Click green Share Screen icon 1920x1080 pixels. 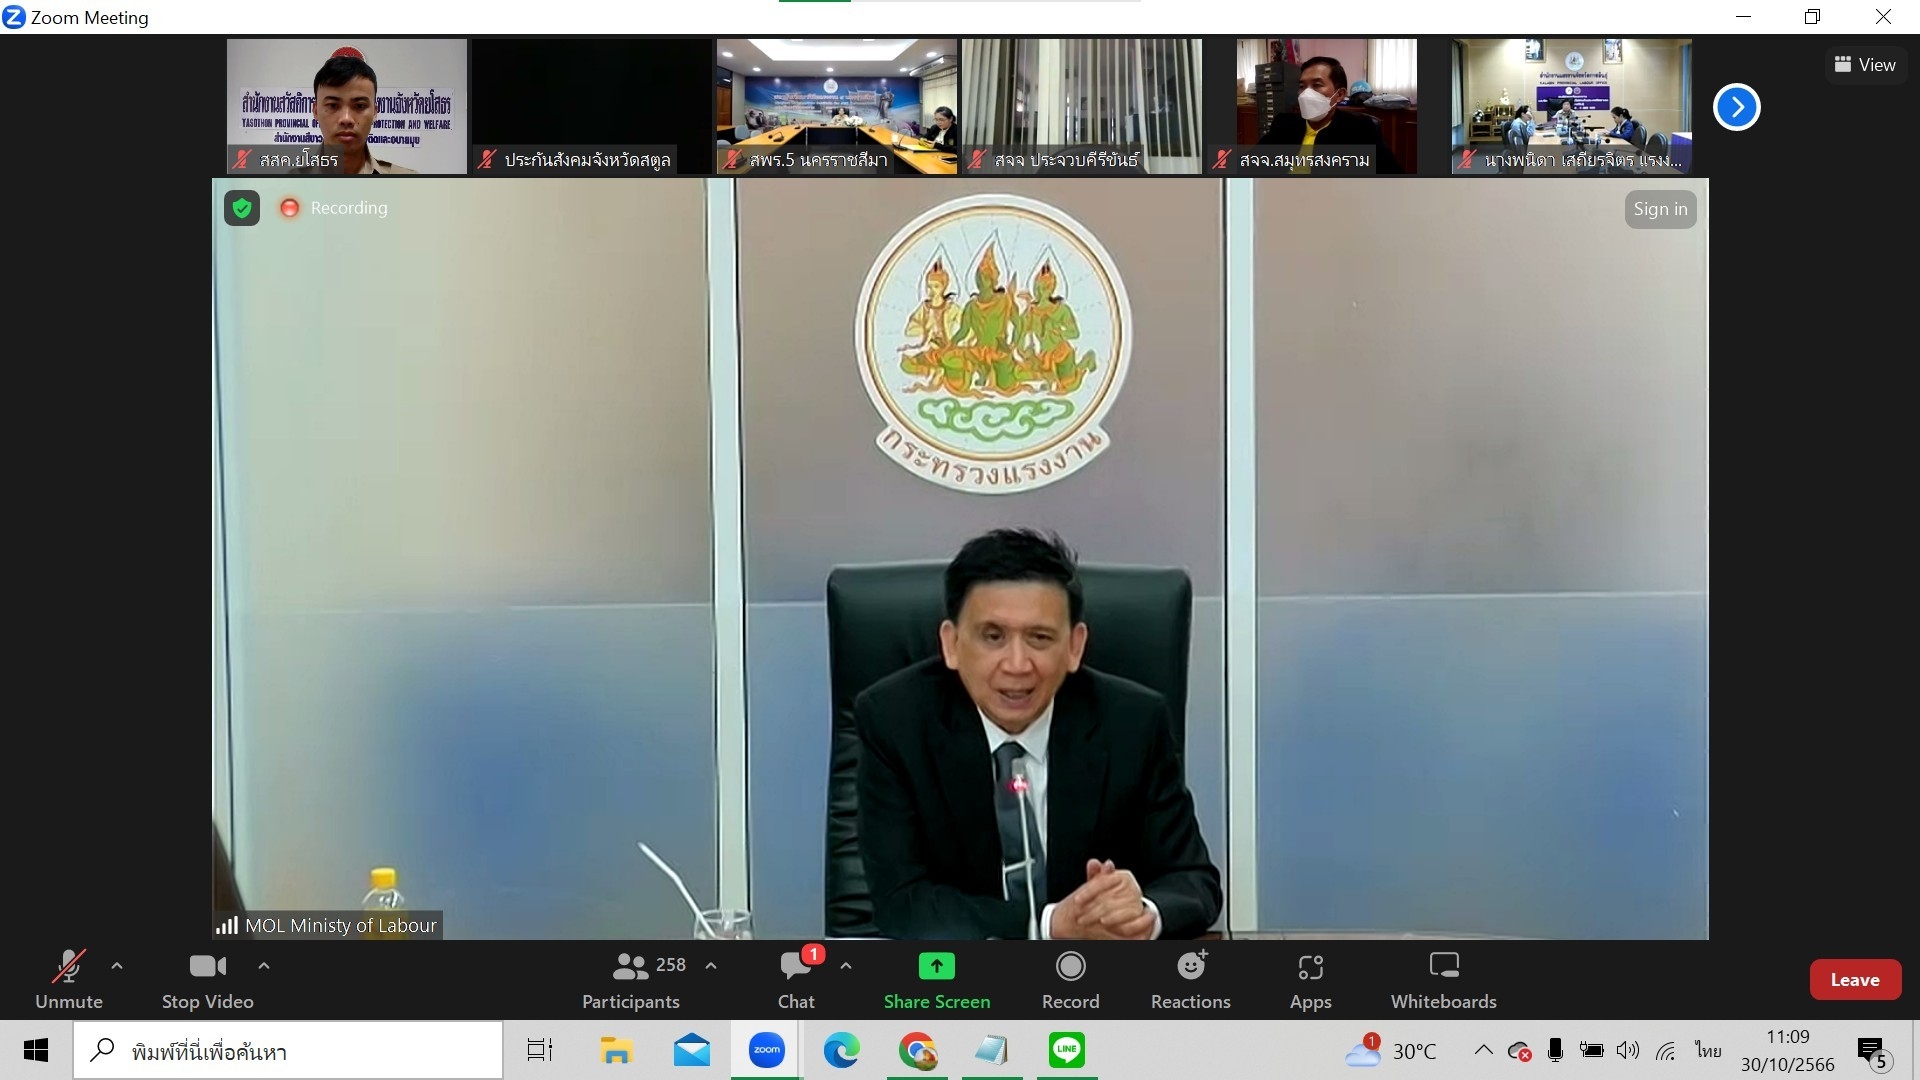click(936, 967)
